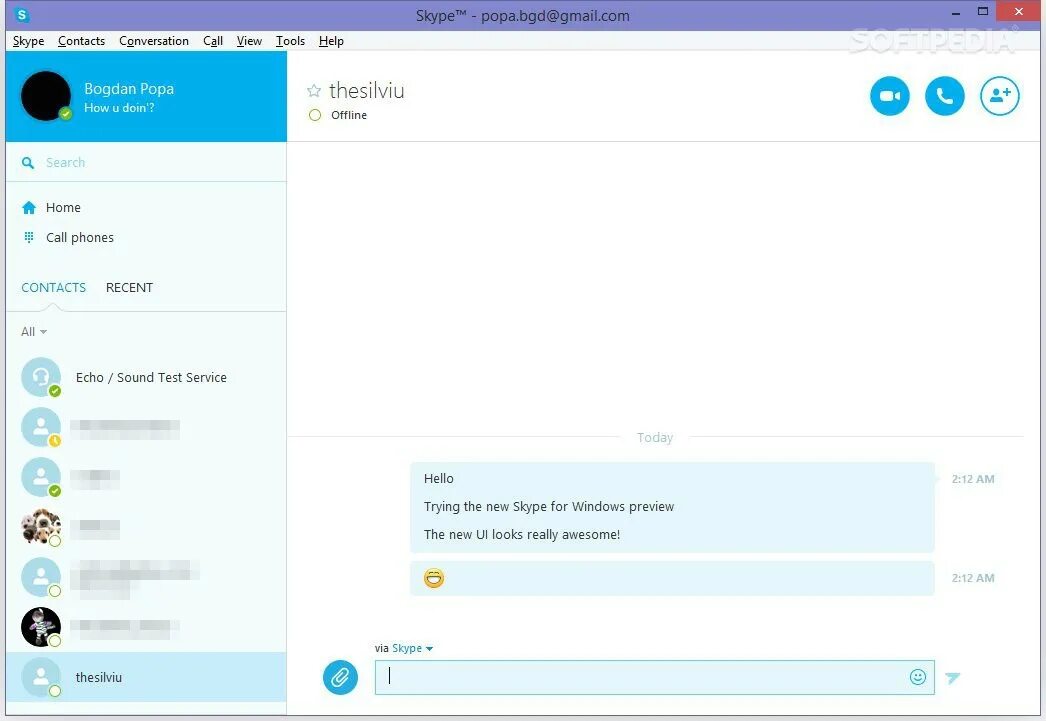Switch to the CONTACTS tab

click(53, 287)
